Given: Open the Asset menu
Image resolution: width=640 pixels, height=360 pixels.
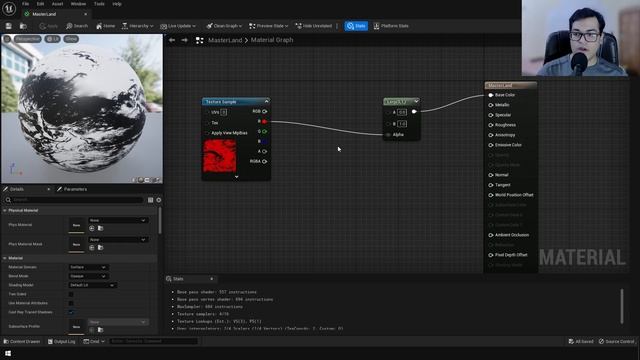Looking at the screenshot, I should point(57,4).
